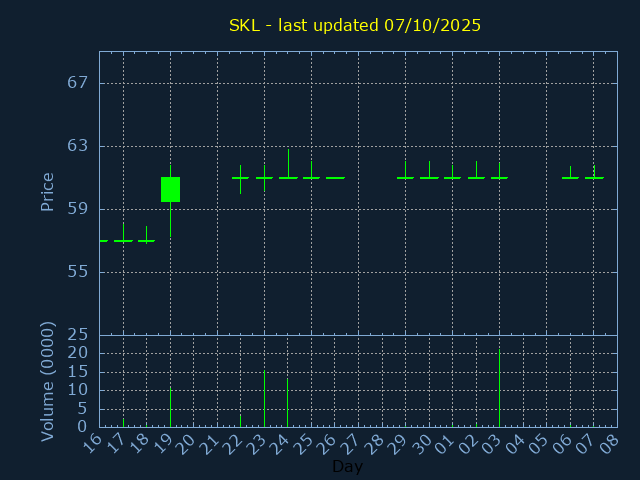Select the 63 price tick label
The height and width of the screenshot is (480, 640).
pyautogui.click(x=78, y=146)
